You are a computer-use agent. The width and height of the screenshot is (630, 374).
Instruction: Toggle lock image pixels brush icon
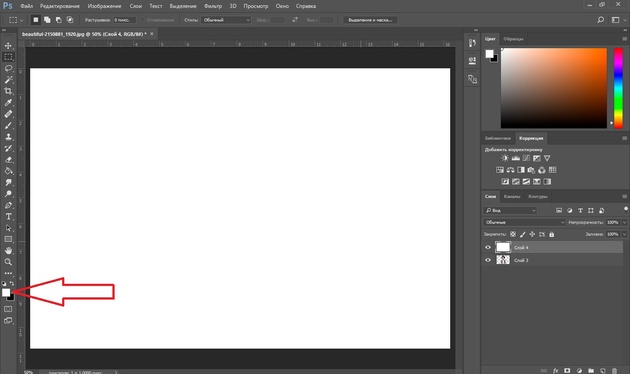[522, 234]
